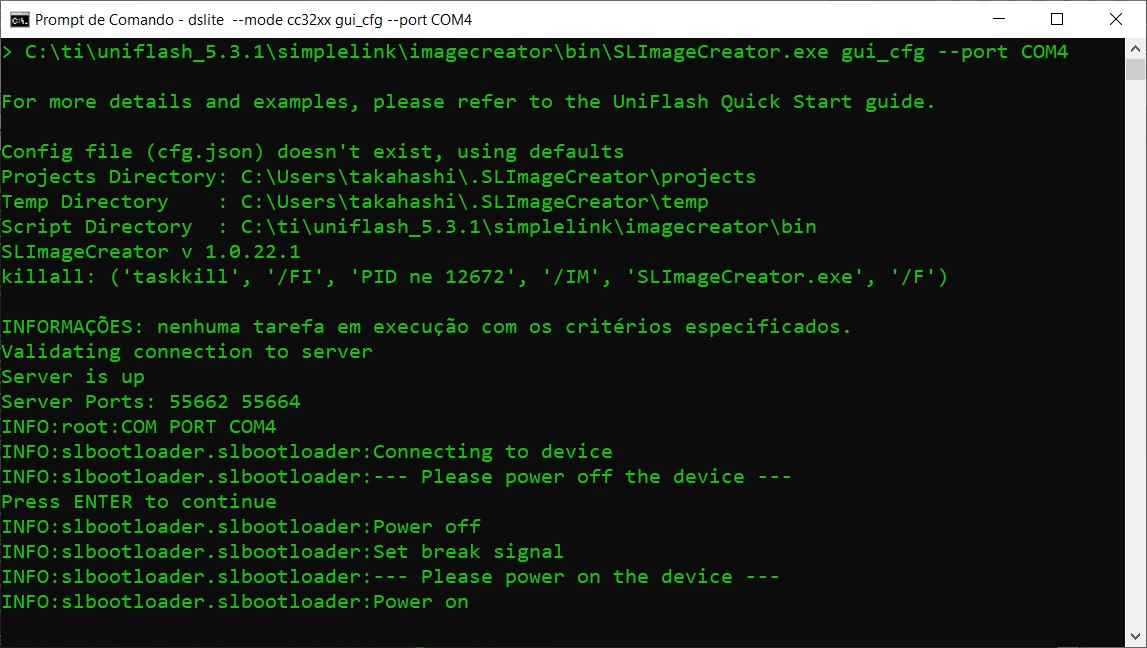This screenshot has height=648, width=1147.
Task: Close the Prompt de Comando window
Action: coord(1116,19)
